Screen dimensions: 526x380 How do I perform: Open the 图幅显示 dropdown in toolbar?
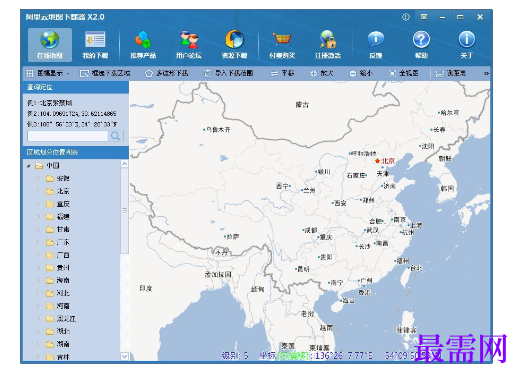(48, 73)
